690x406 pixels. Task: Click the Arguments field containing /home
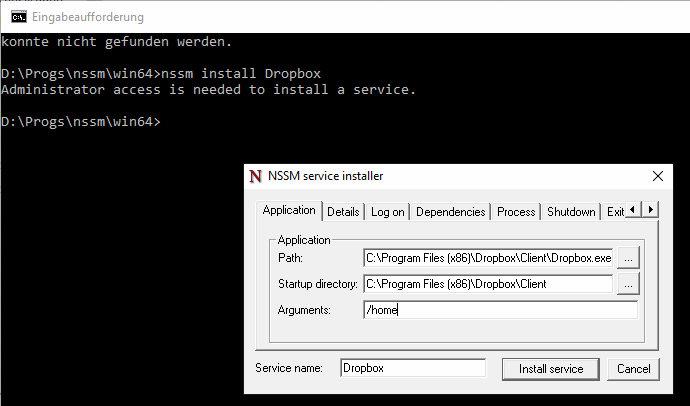(x=500, y=310)
